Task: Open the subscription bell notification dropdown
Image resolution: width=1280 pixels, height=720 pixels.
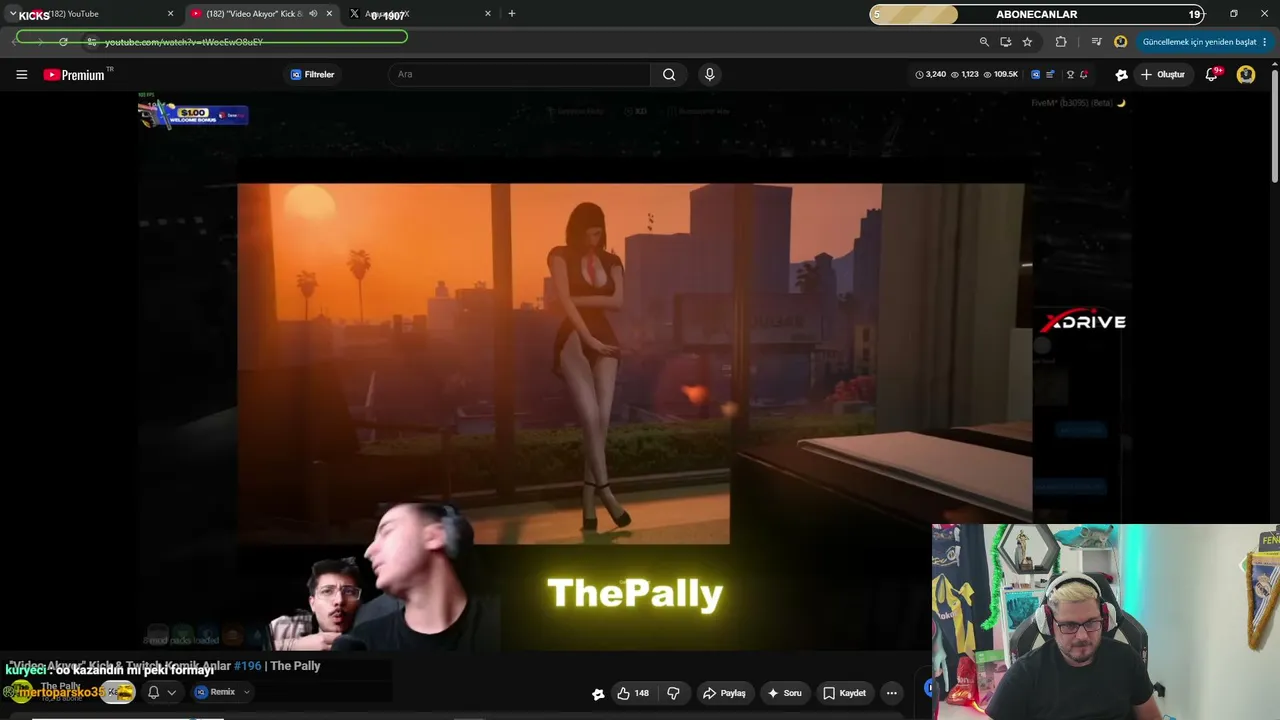Action: point(161,692)
